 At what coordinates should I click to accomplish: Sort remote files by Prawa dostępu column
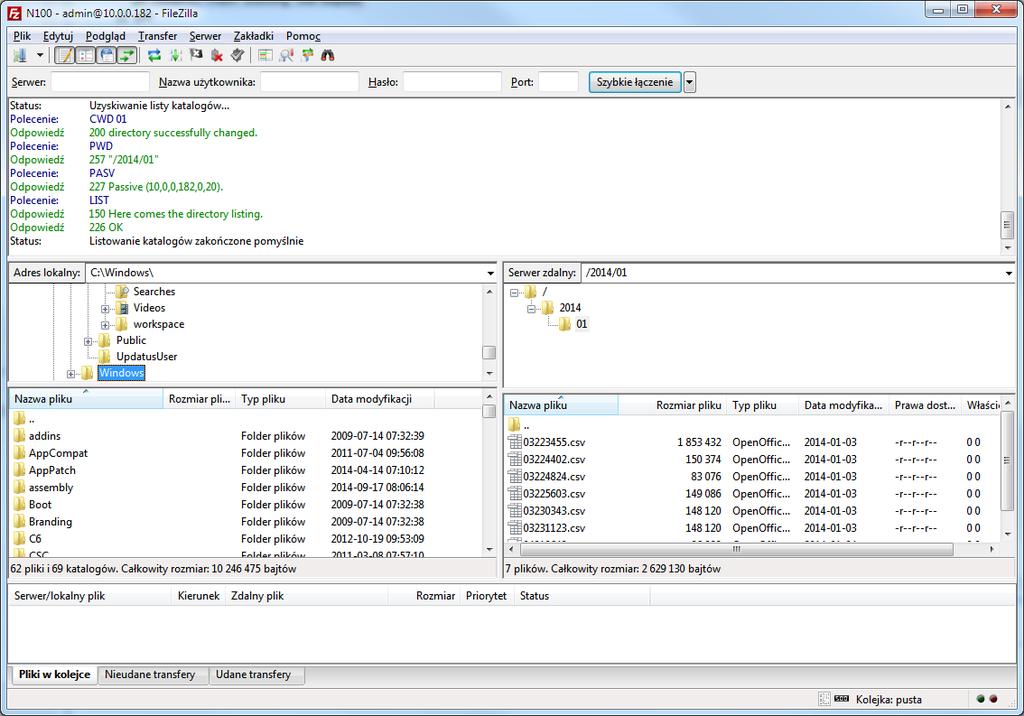pyautogui.click(x=925, y=405)
